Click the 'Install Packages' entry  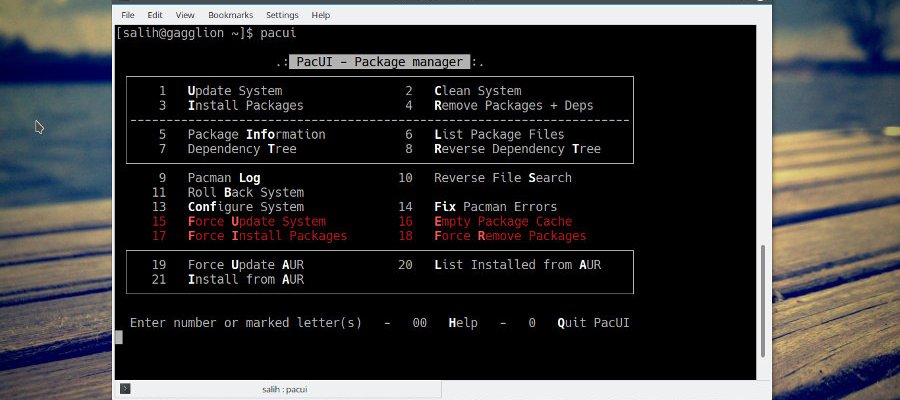(246, 106)
